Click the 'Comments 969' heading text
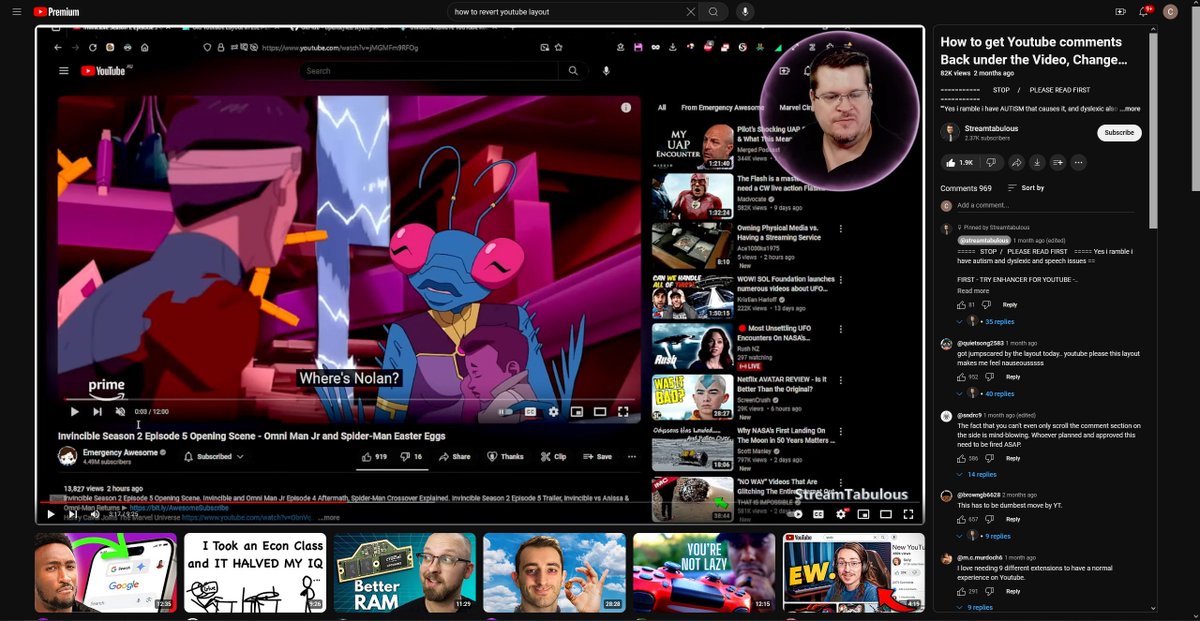 pyautogui.click(x=966, y=188)
